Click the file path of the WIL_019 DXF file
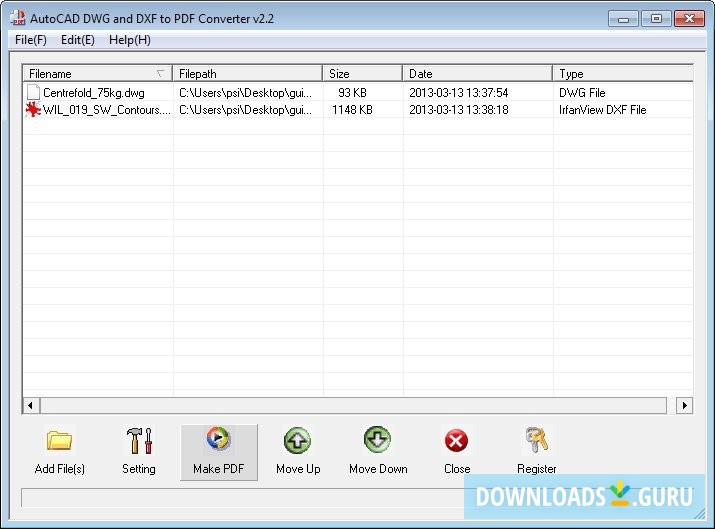 point(245,110)
